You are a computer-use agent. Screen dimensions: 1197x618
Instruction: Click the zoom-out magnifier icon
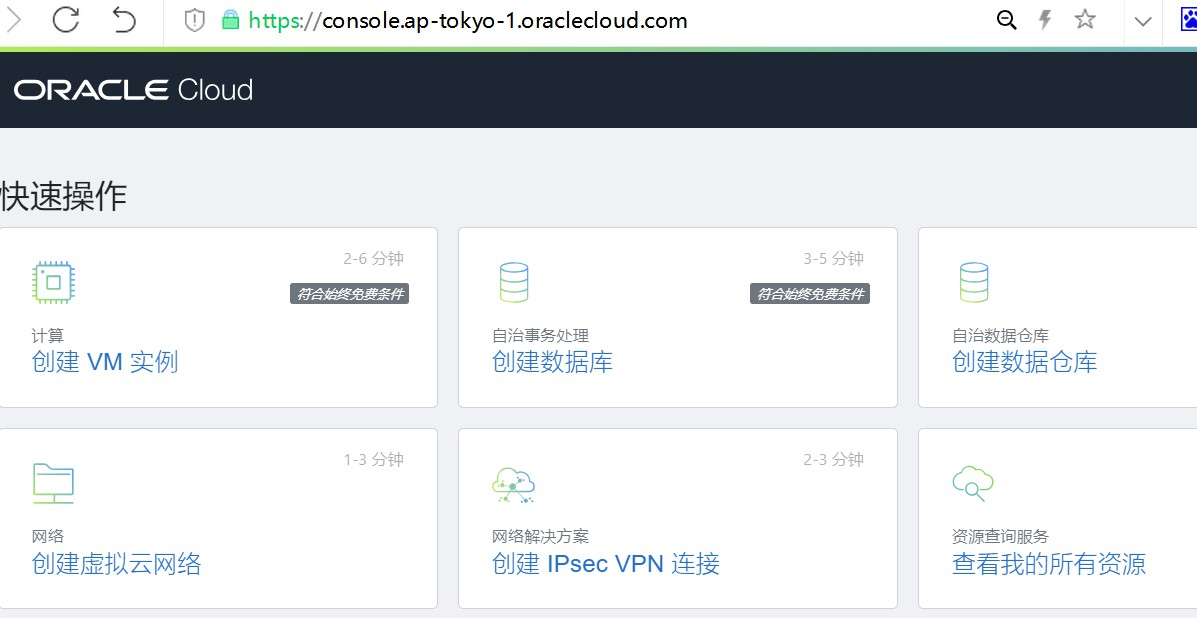pyautogui.click(x=1007, y=21)
